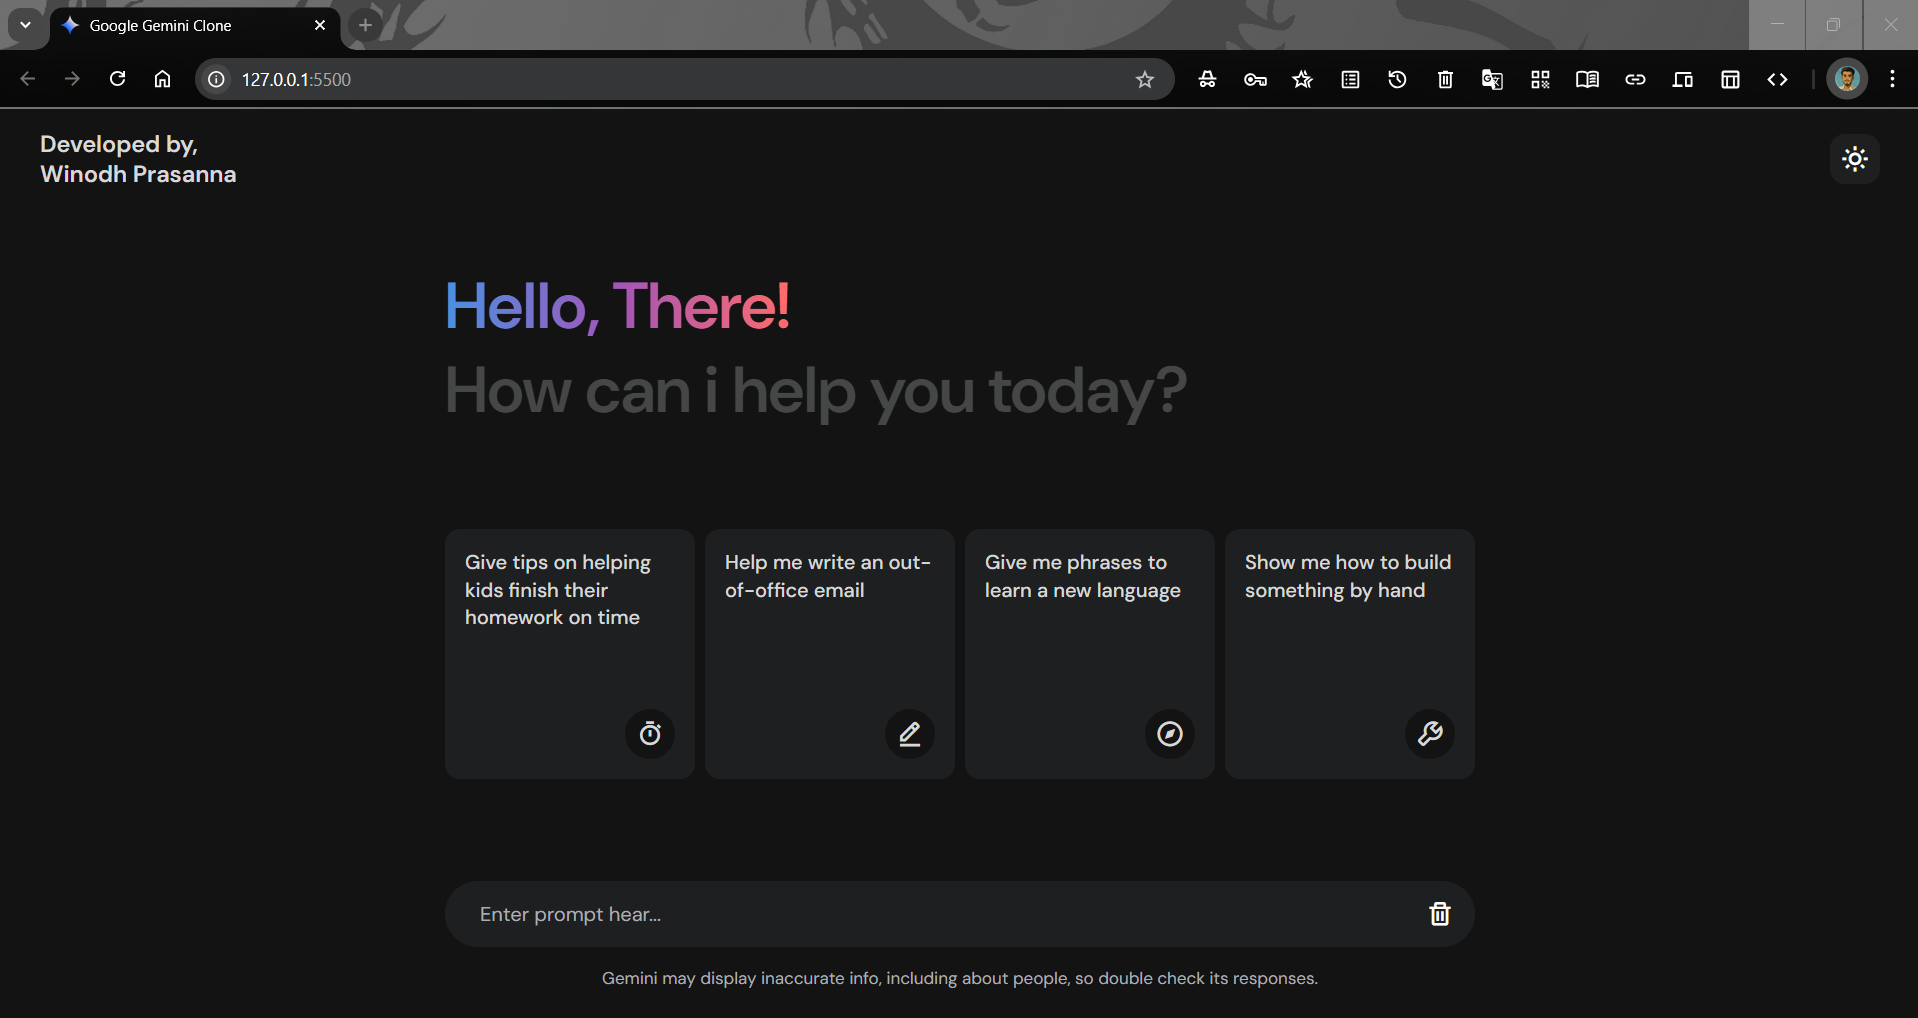This screenshot has width=1918, height=1018.
Task: Bookmark this page with the star icon
Action: [1145, 79]
